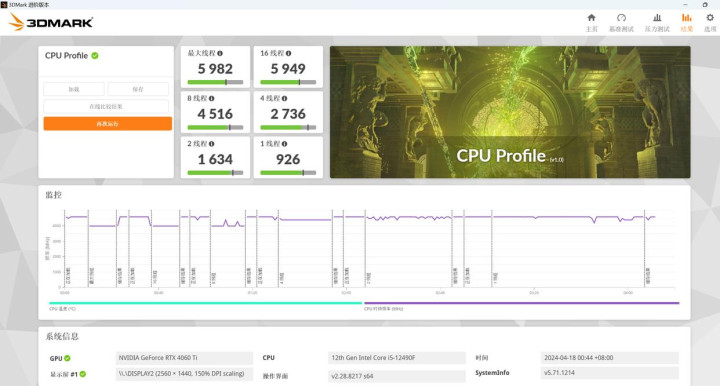Click the 4 线程 score progress bar

pos(288,128)
